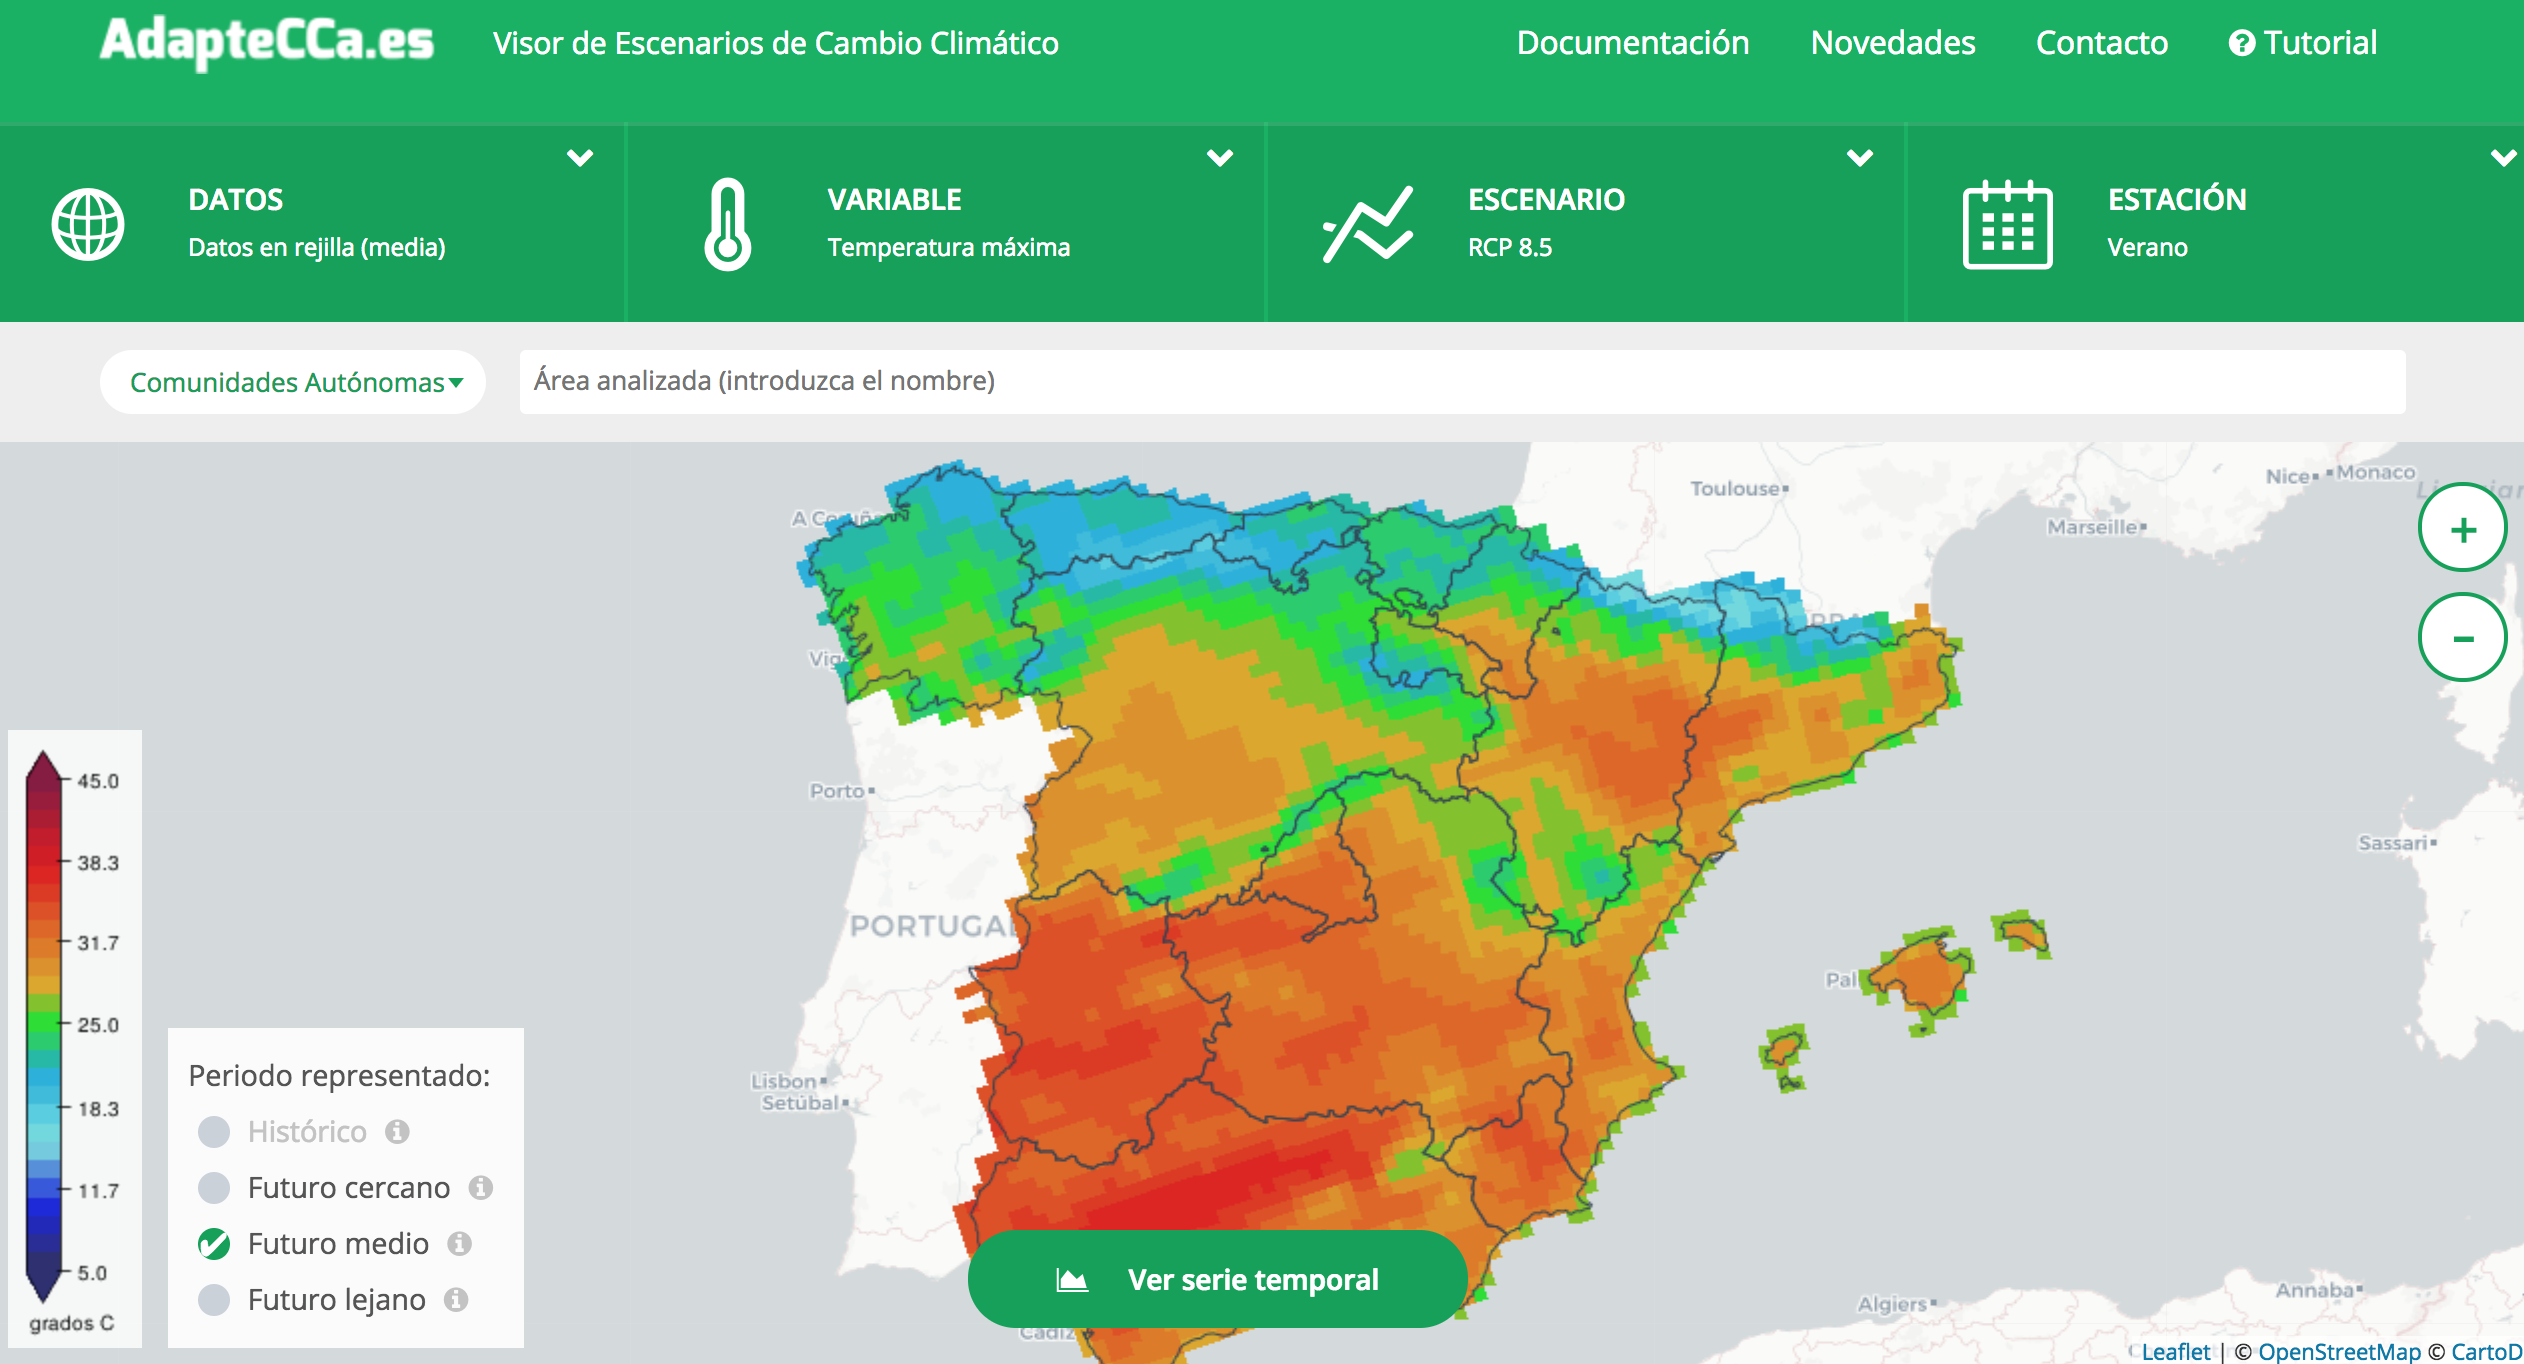Open the OpenStreetMap attribution link
Screen dimensions: 2524x1364
pyautogui.click(x=2339, y=1352)
